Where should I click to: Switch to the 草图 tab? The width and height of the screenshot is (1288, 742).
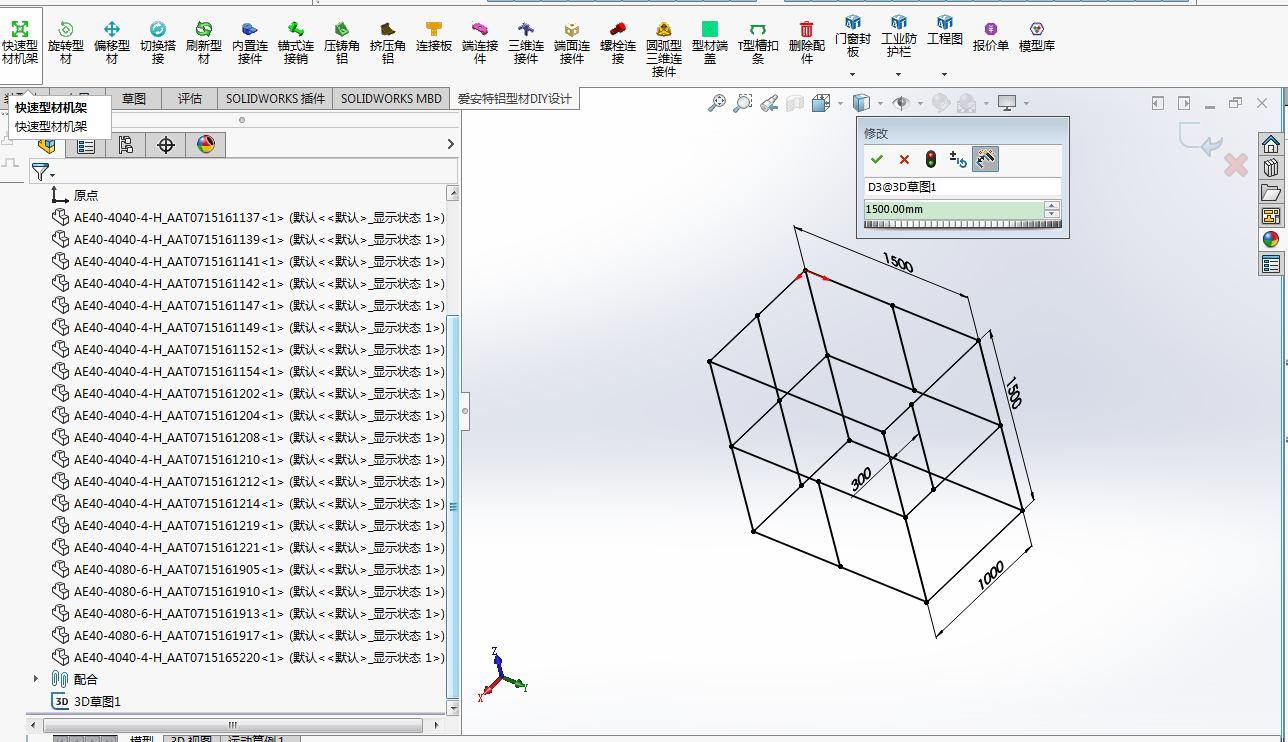[134, 98]
